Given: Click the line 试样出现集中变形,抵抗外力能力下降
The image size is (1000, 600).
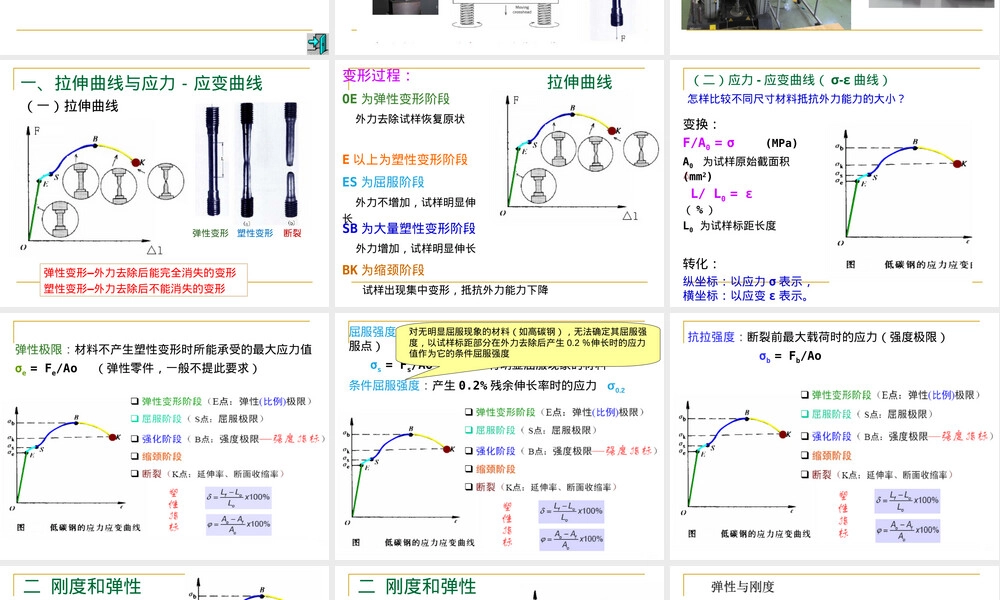Looking at the screenshot, I should pyautogui.click(x=455, y=290).
